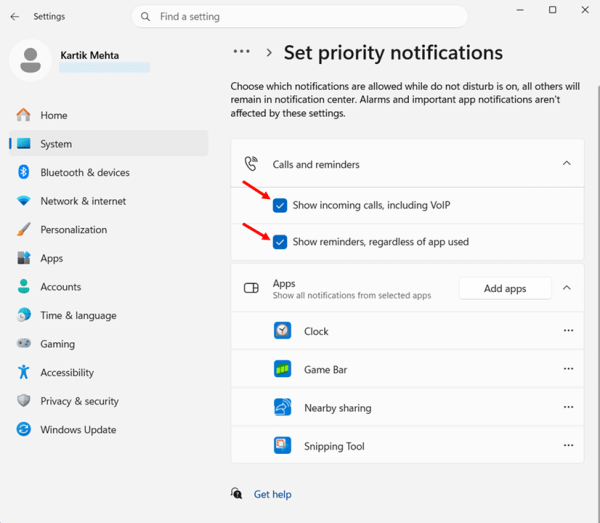Click the Home house icon

[x=23, y=115]
